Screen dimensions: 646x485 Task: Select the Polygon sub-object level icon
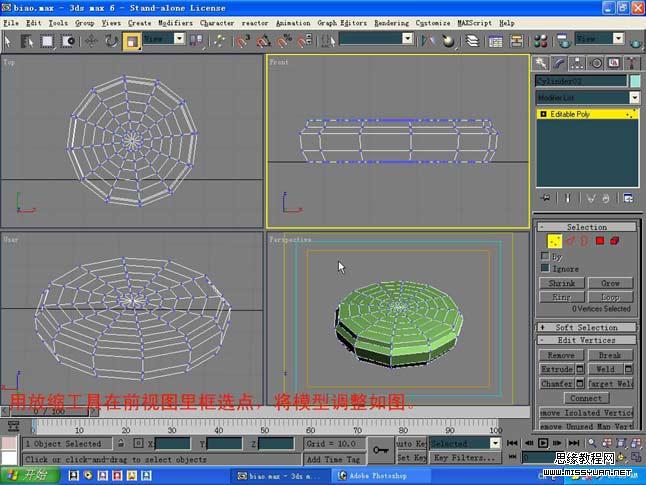pos(600,241)
